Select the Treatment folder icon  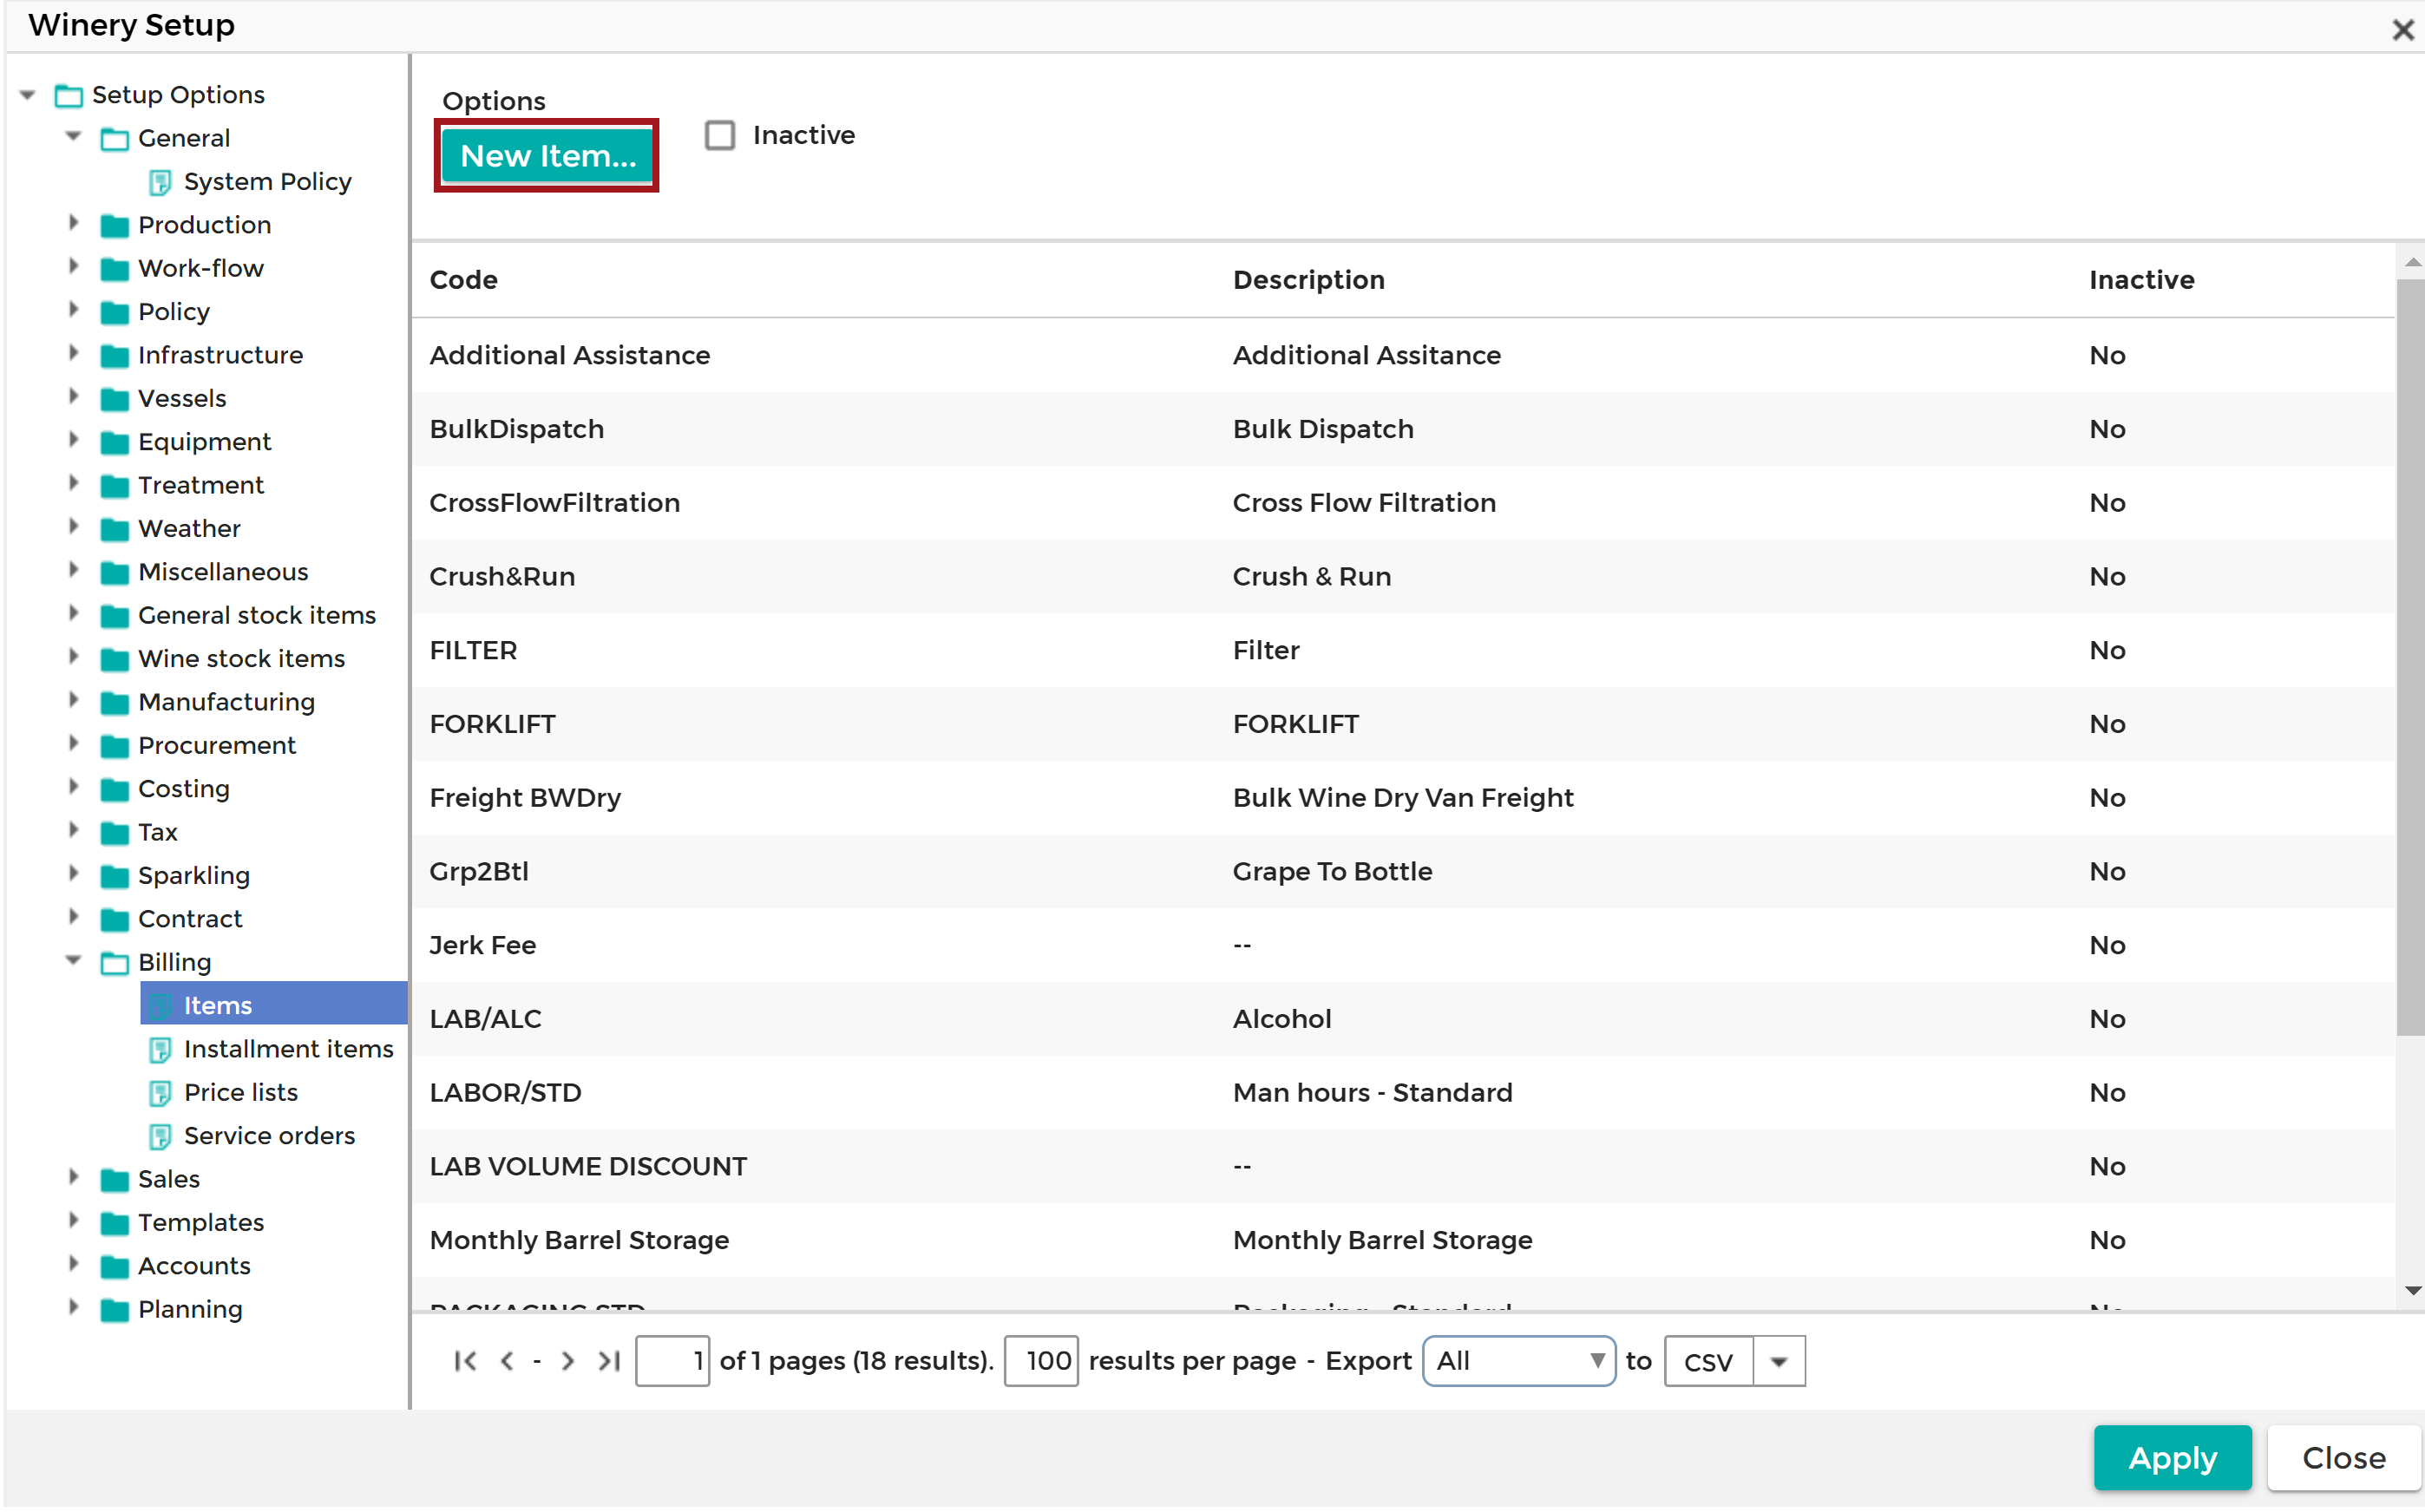tap(115, 486)
